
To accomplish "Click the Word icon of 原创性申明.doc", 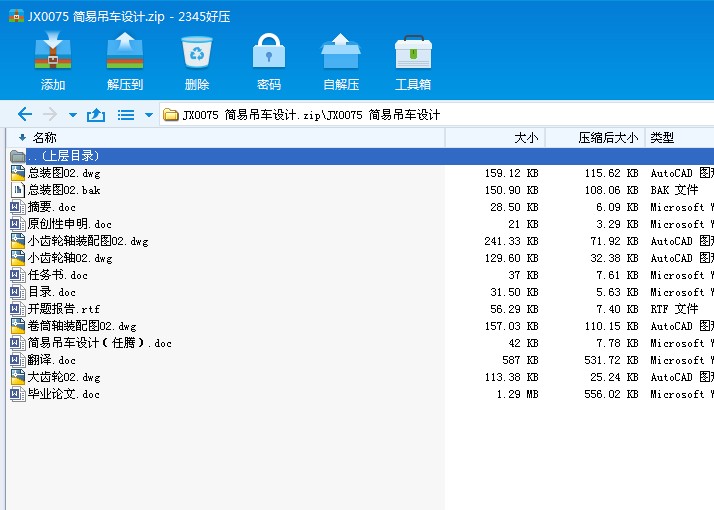I will 17,224.
